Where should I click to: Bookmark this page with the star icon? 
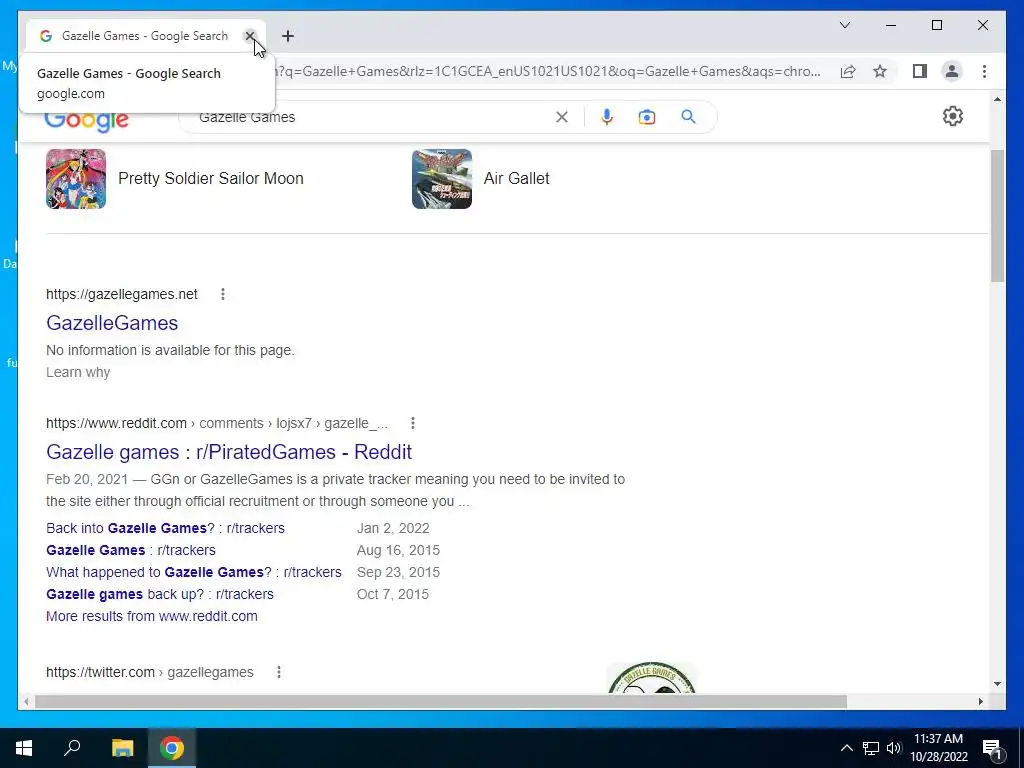[880, 71]
